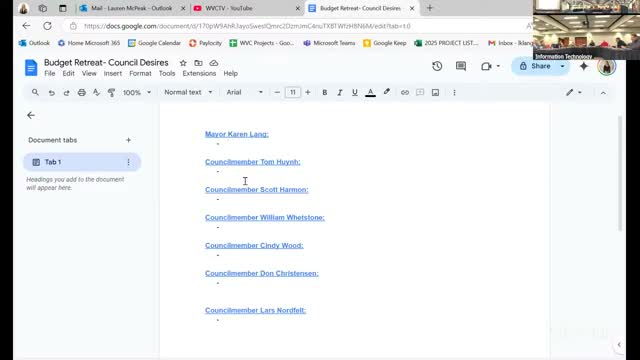Viewport: 640px width, 360px height.
Task: Start a video call meeting icon
Action: coord(486,66)
